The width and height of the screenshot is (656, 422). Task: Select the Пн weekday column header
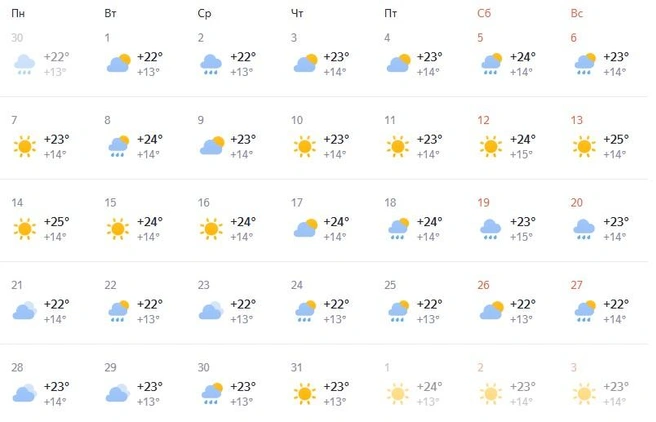(x=18, y=13)
